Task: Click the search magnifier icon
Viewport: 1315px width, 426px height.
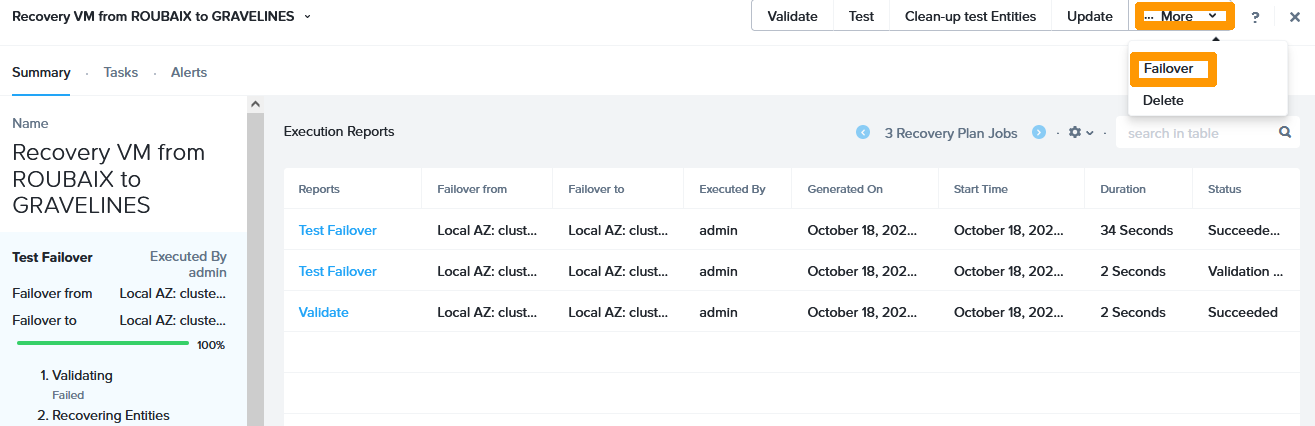Action: tap(1285, 132)
